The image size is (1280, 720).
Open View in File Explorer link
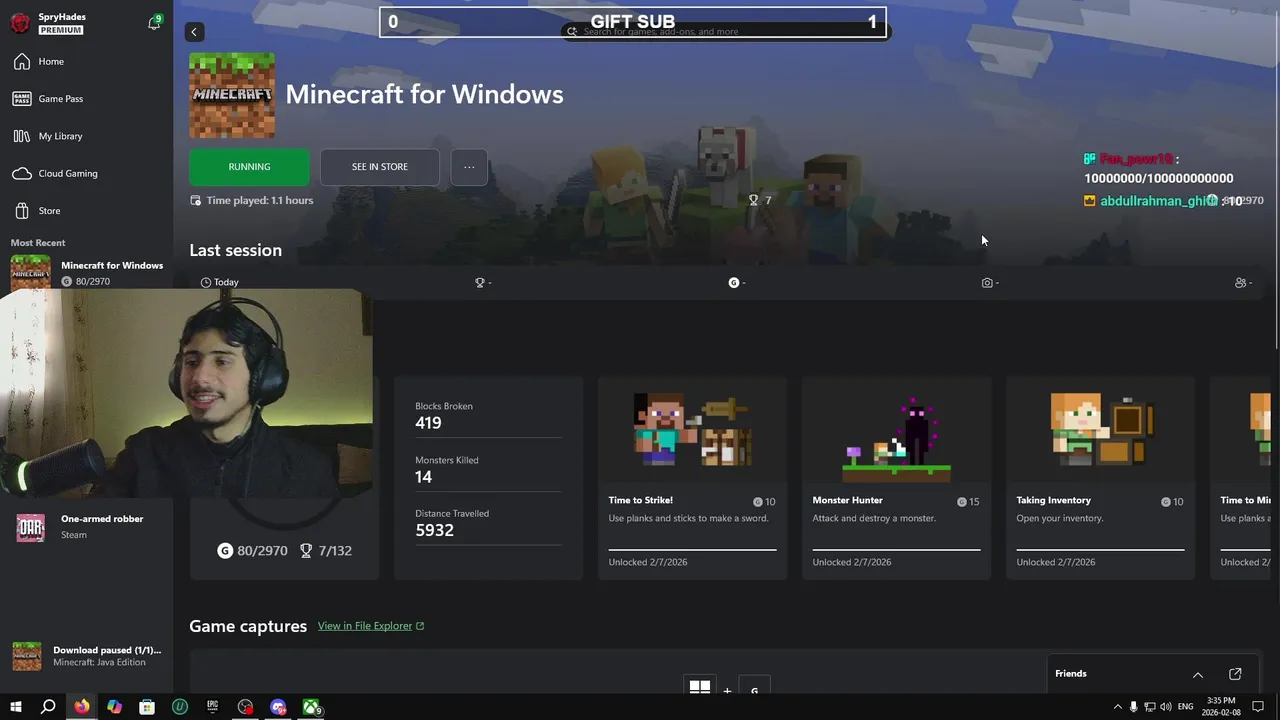[x=371, y=626]
